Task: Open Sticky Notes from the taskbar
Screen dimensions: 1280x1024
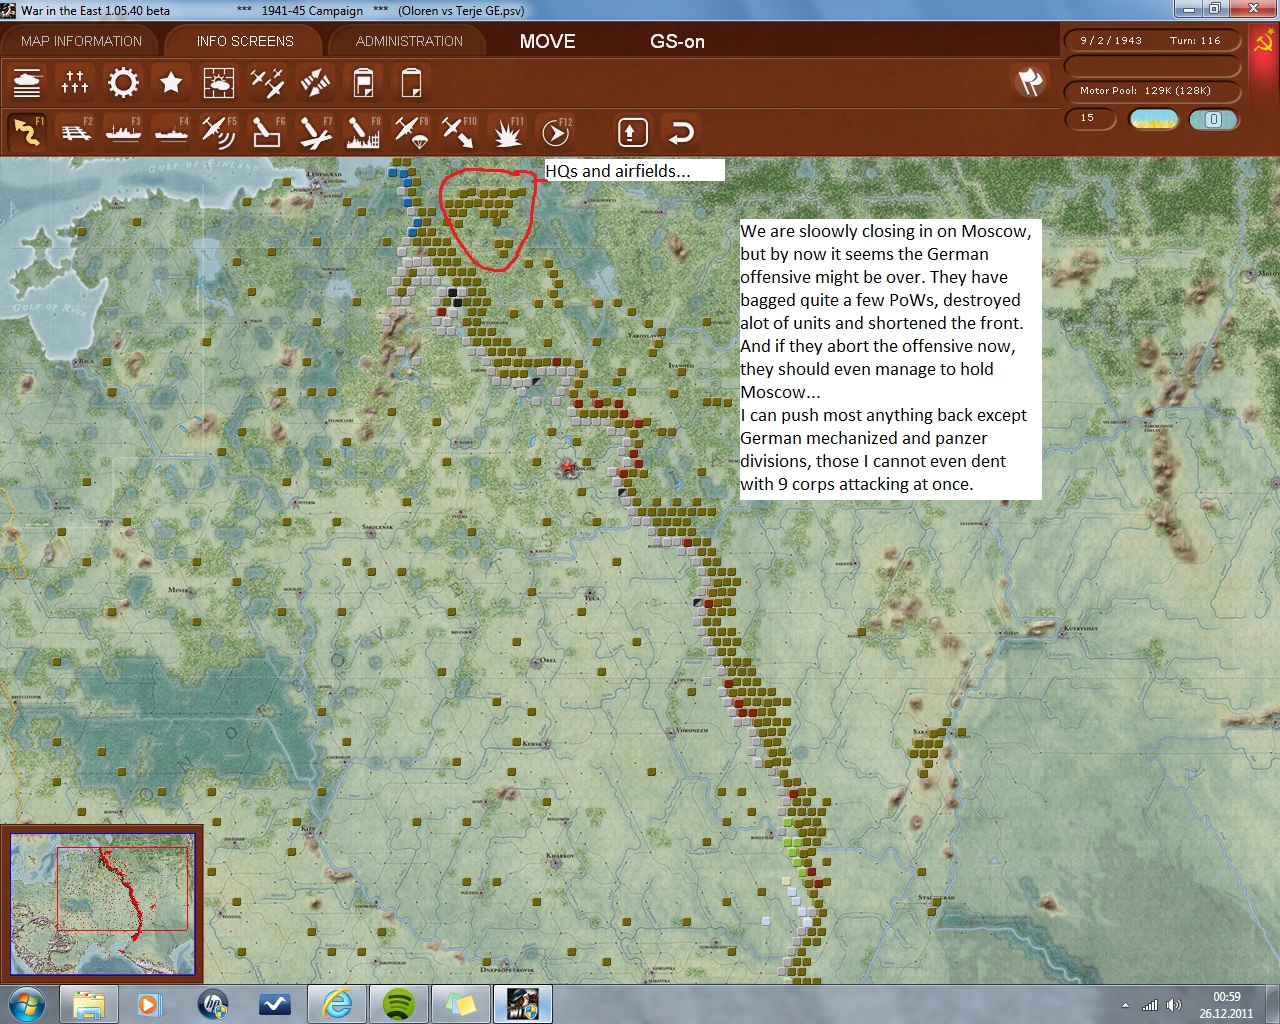Action: point(461,1003)
